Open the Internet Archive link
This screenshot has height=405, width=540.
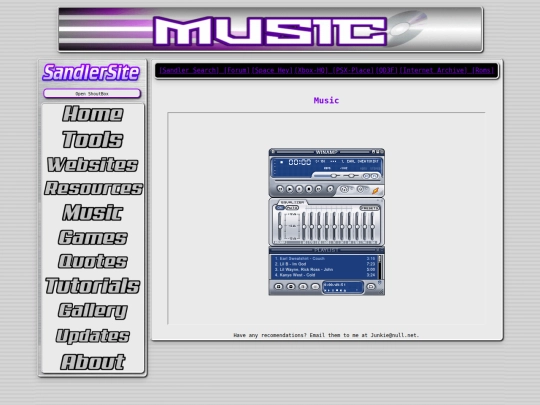[x=434, y=70]
